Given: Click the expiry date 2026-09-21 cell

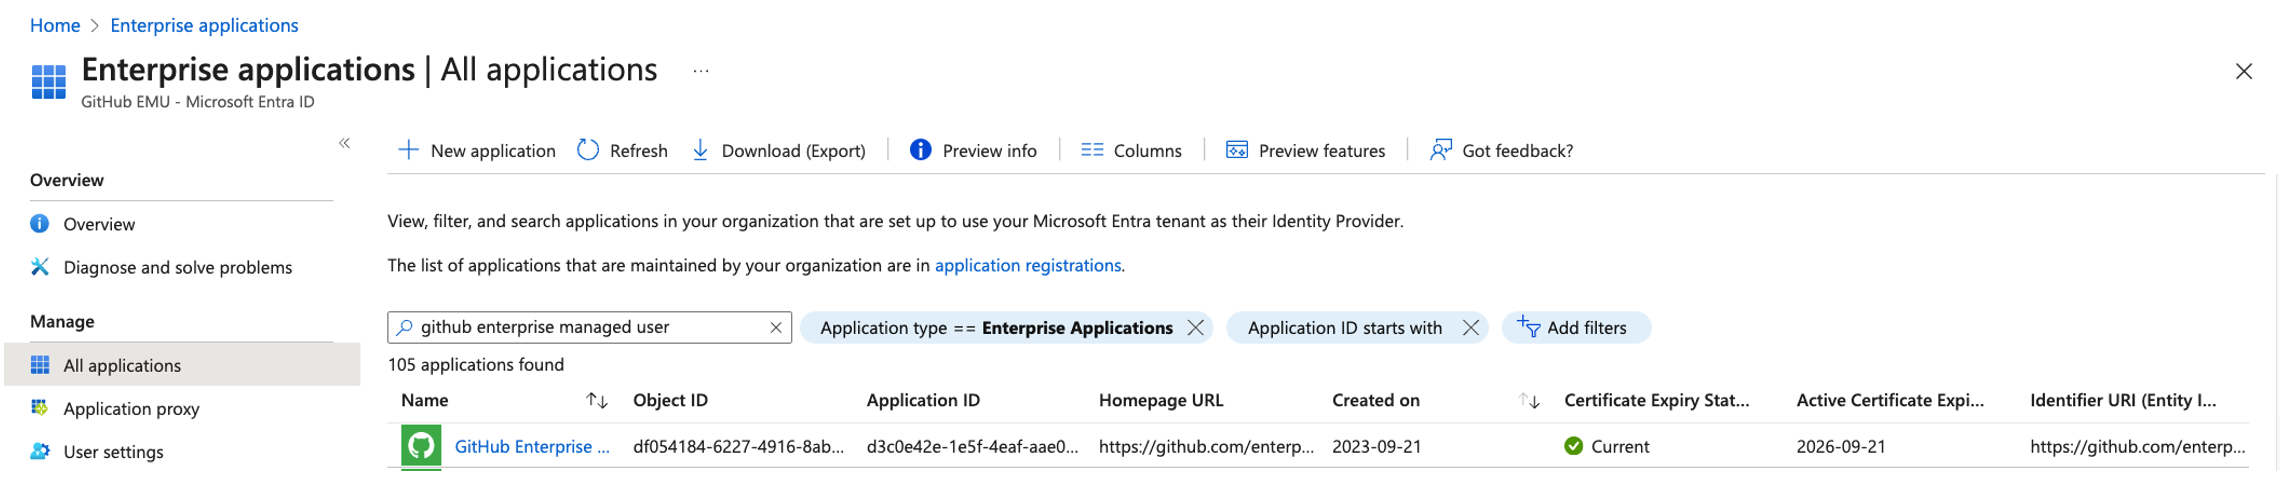Looking at the screenshot, I should (x=1840, y=447).
